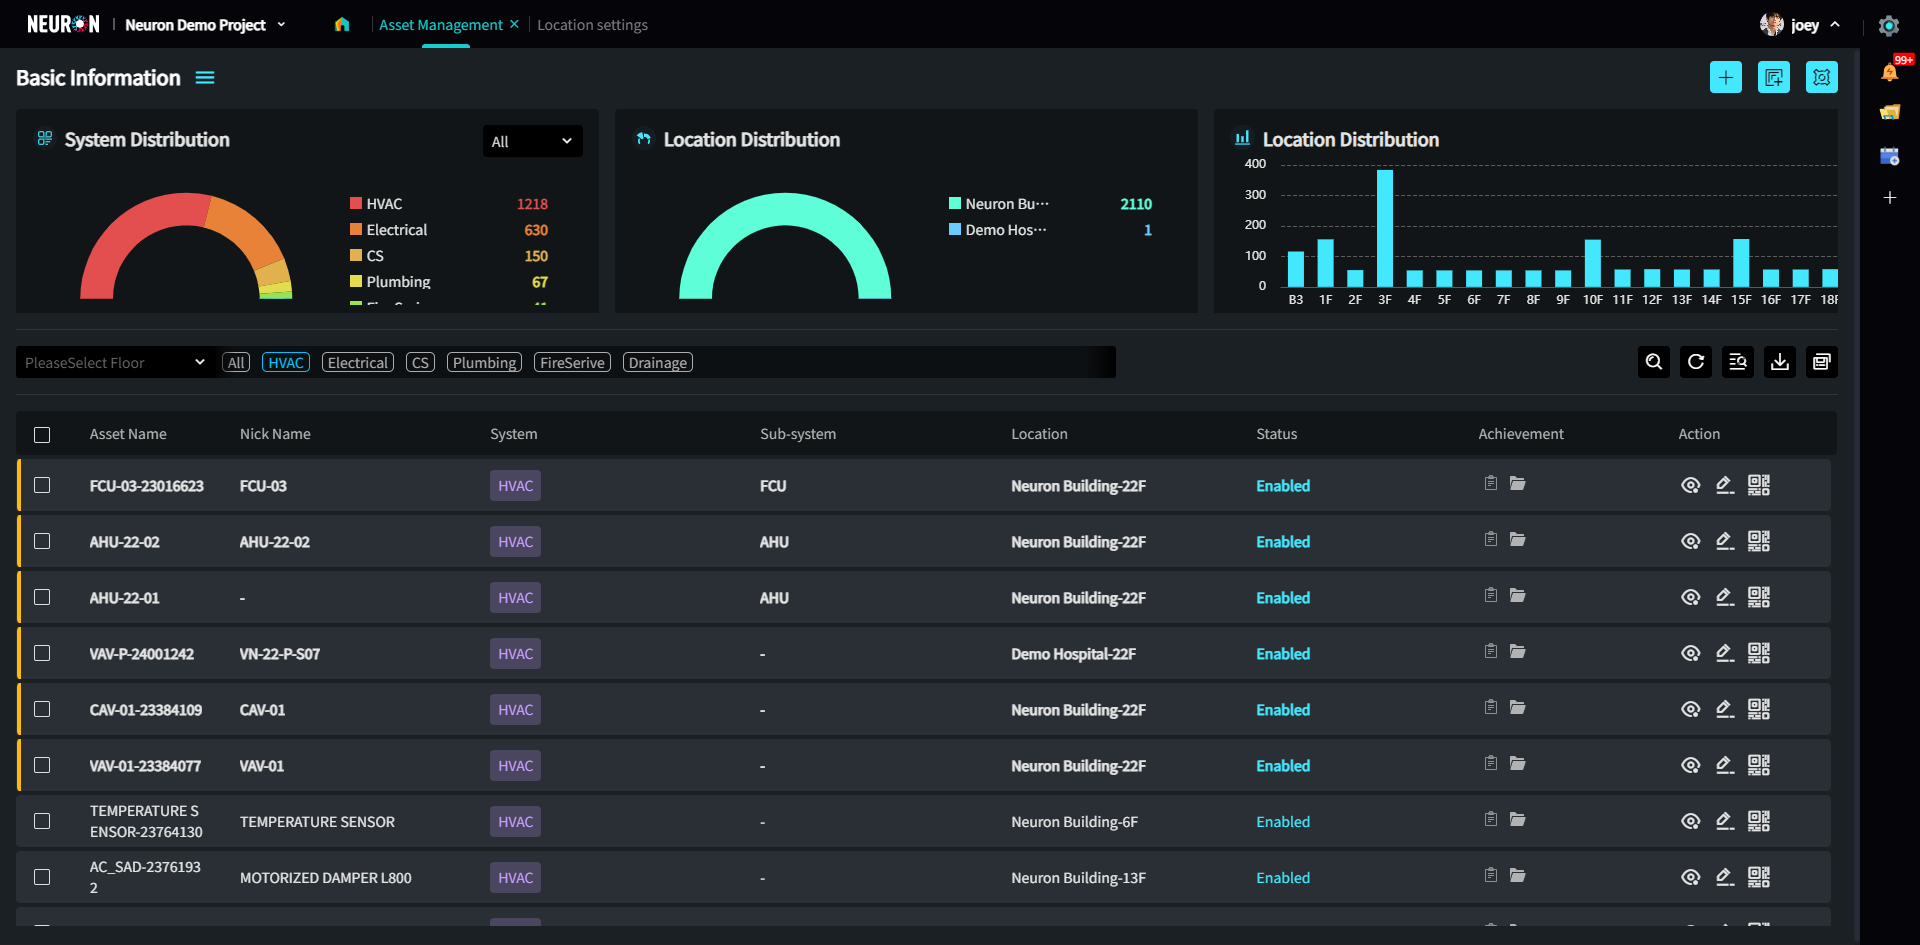Filter by Drainage system tag
Viewport: 1920px width, 945px height.
point(658,362)
